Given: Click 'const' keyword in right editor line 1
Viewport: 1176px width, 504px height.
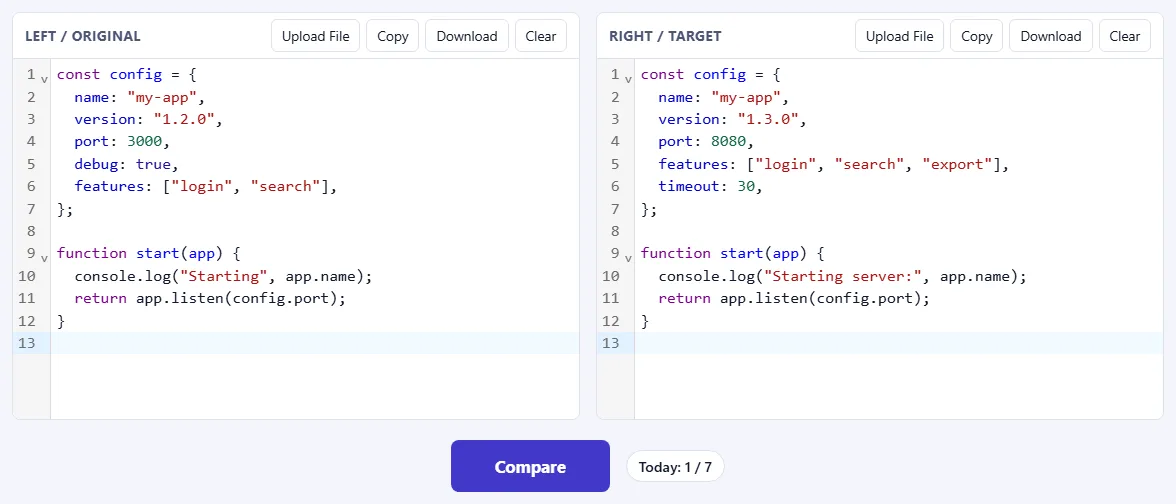Looking at the screenshot, I should coord(663,74).
